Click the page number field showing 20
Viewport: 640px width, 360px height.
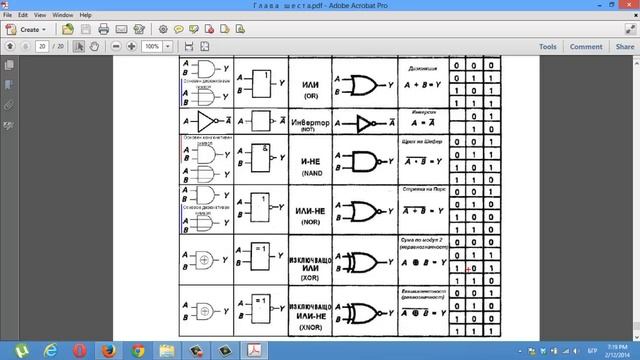(x=42, y=47)
